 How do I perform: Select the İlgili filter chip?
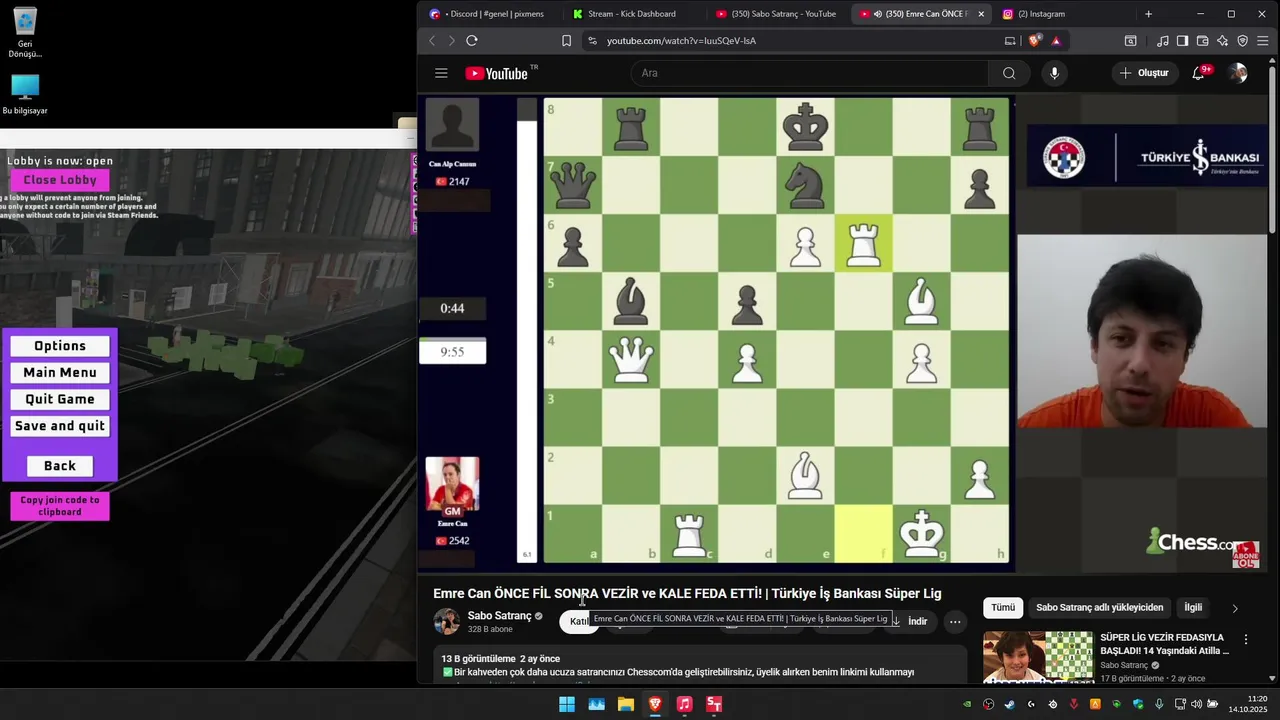pos(1193,607)
